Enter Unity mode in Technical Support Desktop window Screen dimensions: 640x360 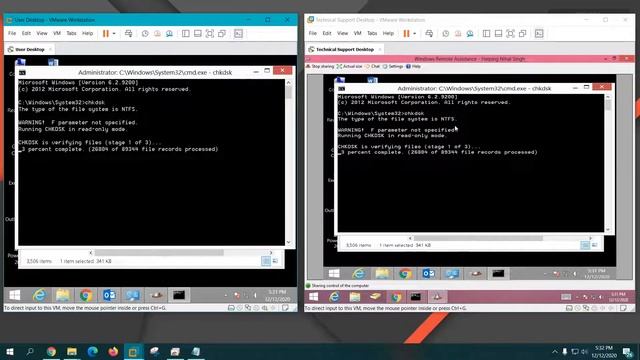click(x=522, y=33)
